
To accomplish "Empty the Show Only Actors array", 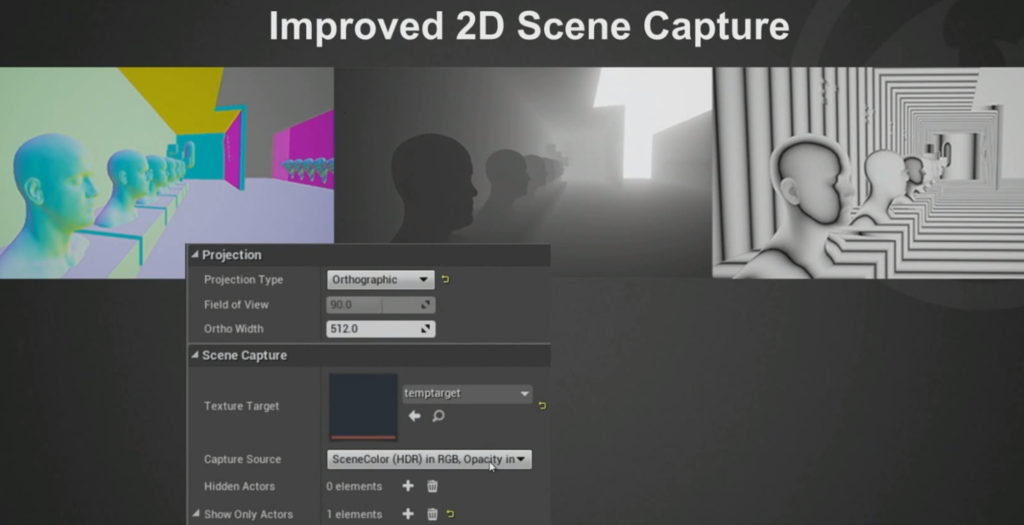I will (432, 514).
